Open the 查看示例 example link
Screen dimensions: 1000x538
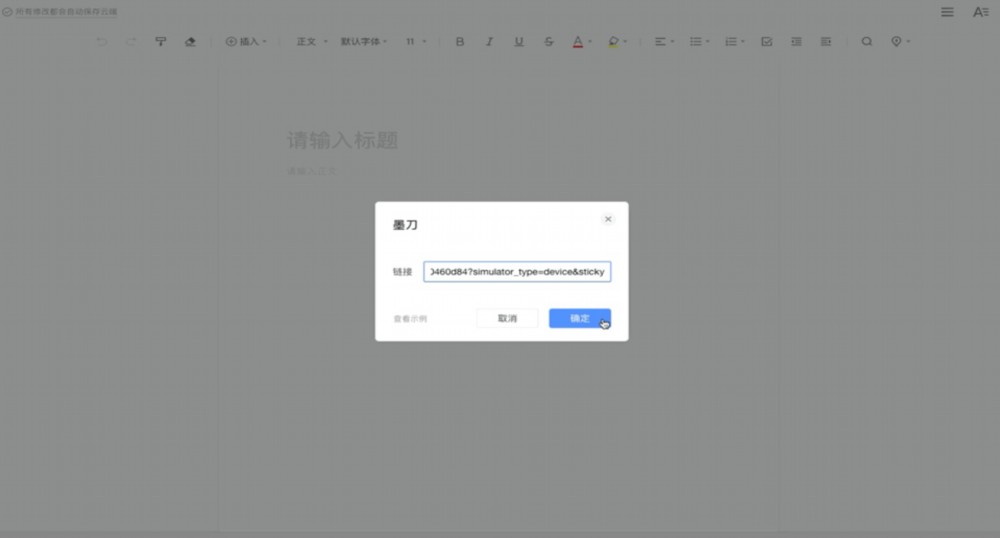coord(410,319)
